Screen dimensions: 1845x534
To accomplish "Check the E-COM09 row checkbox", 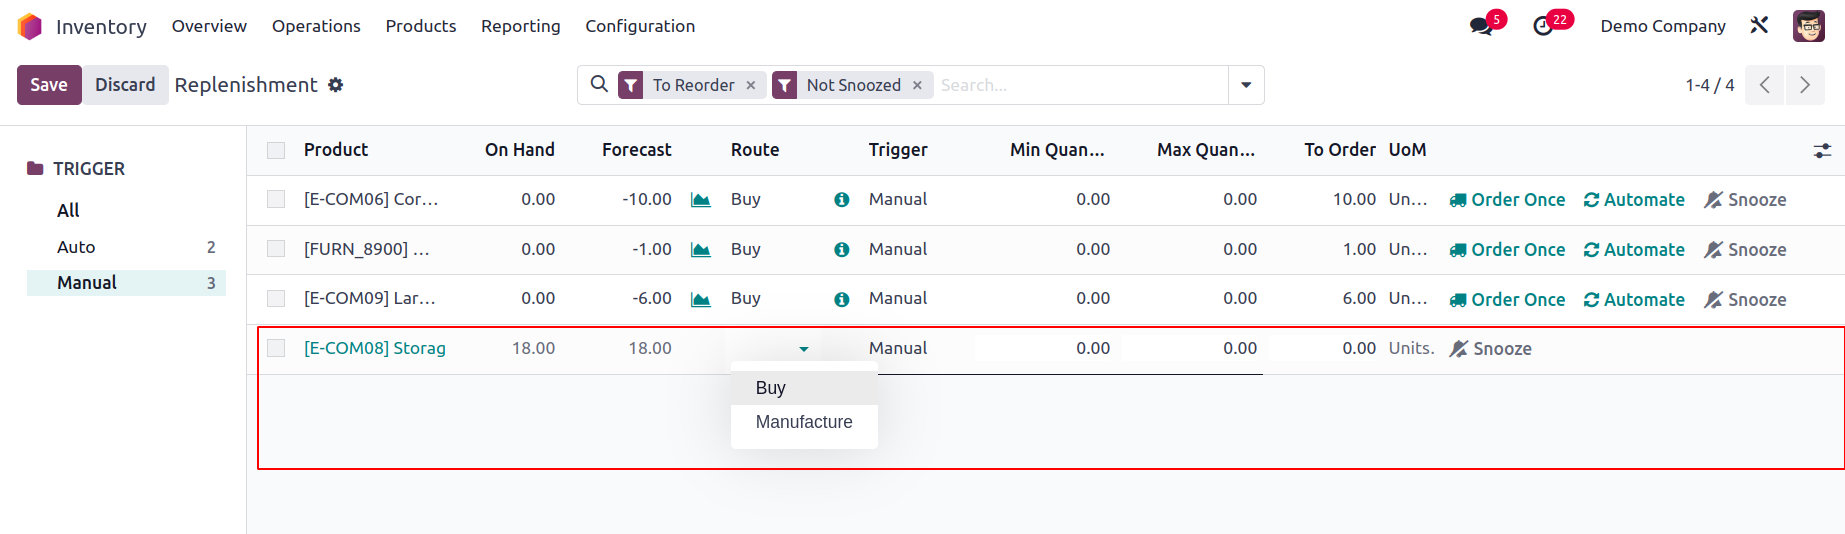I will tap(276, 299).
